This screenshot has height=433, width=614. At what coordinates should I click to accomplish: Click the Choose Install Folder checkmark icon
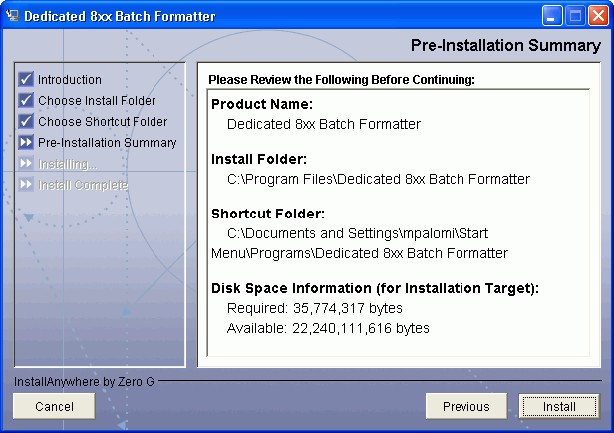coord(26,101)
